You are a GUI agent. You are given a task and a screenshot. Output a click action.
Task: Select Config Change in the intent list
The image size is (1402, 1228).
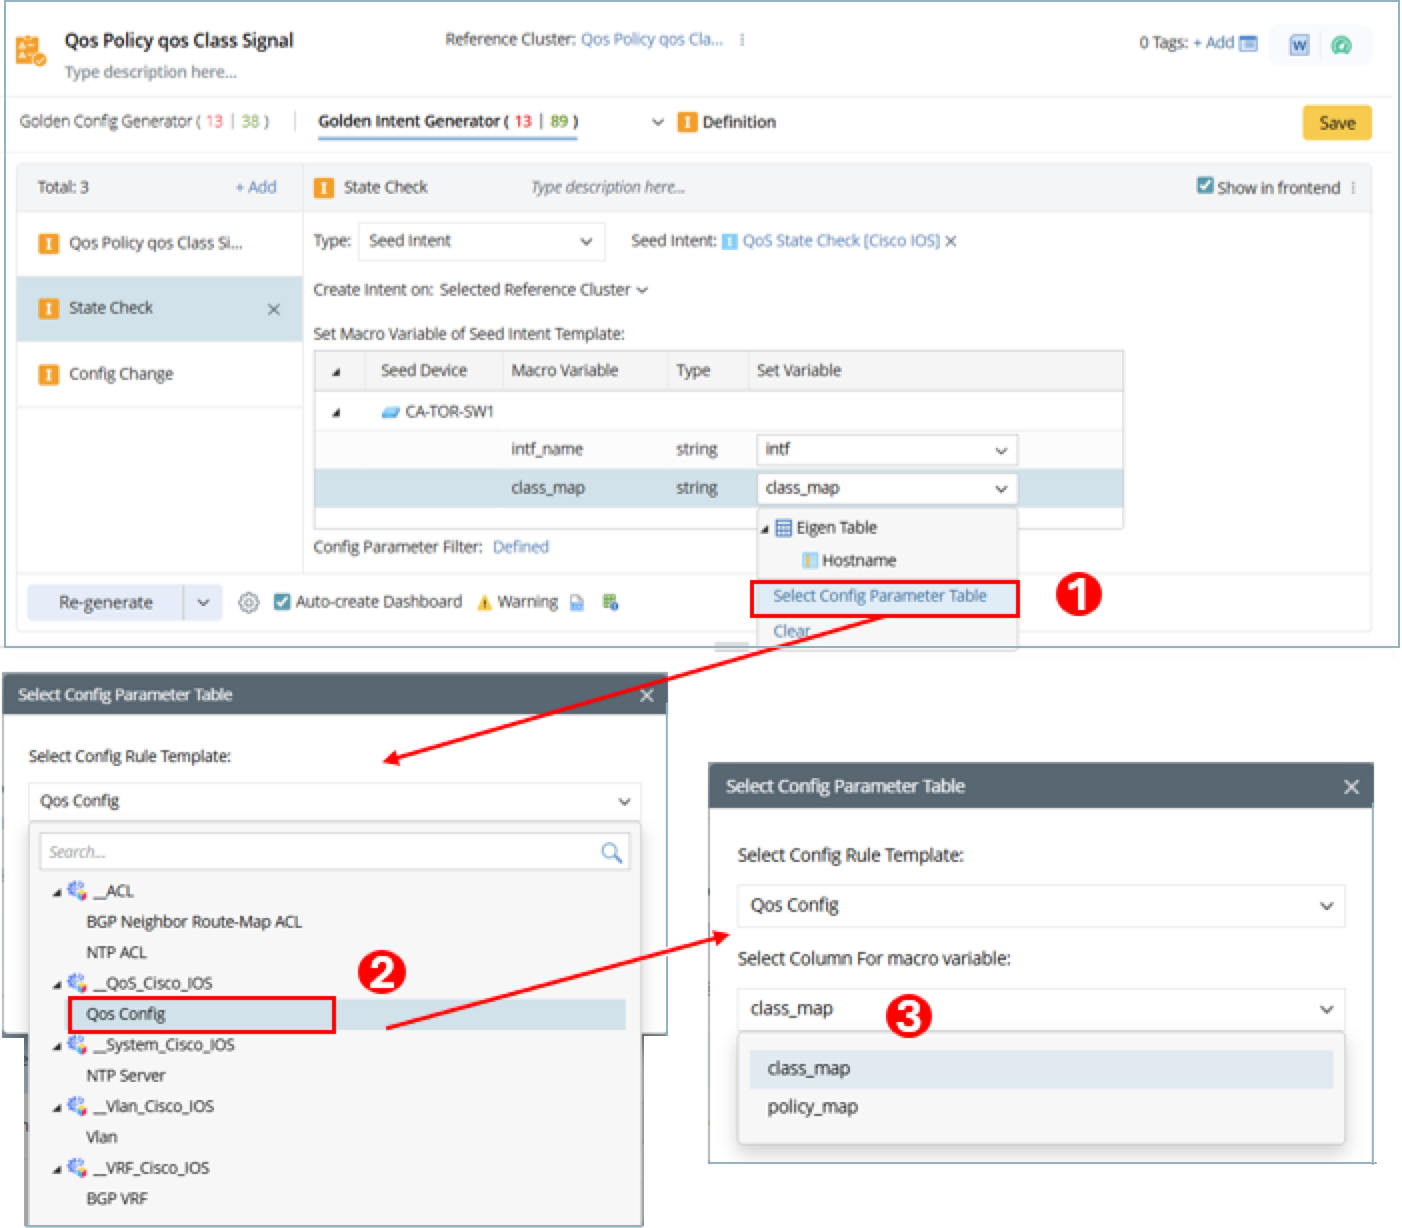[160, 374]
